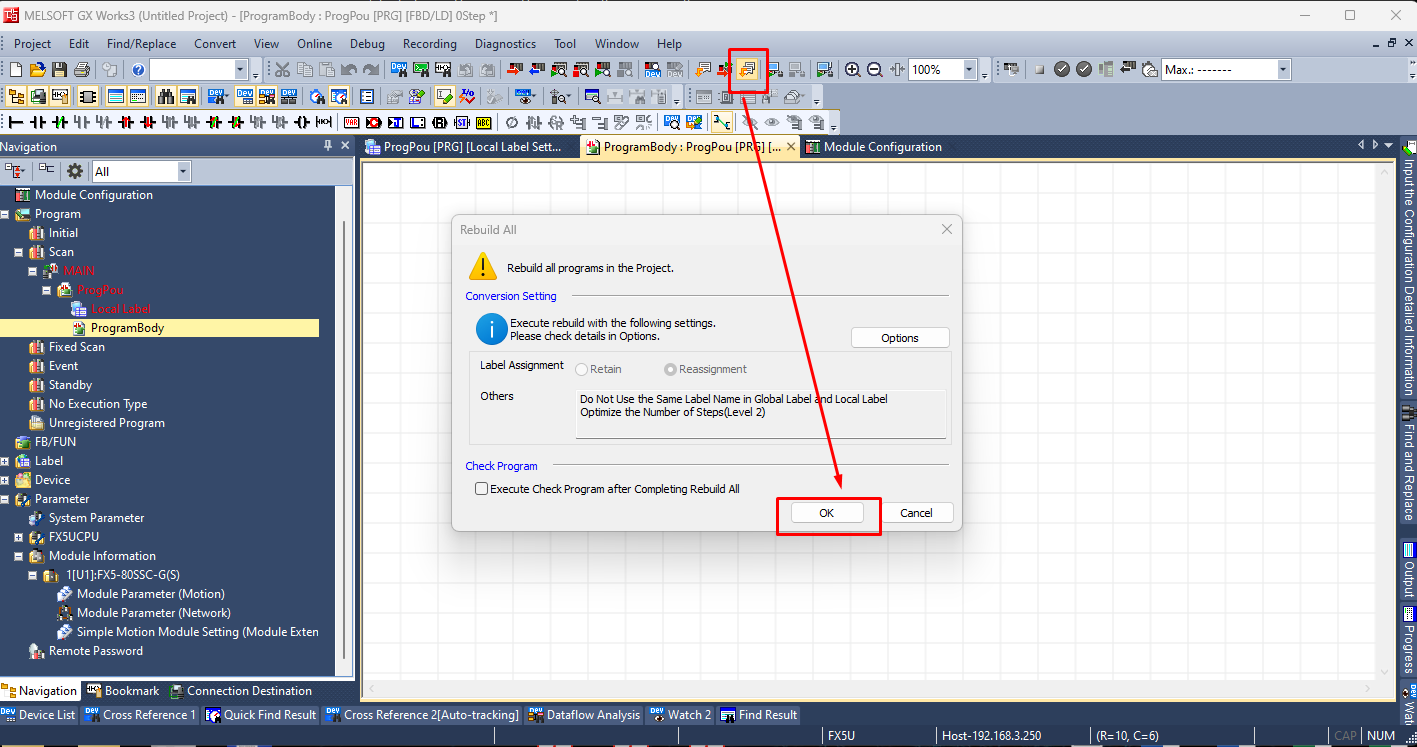
Task: Insert an open contact ladder symbol
Action: click(x=38, y=122)
